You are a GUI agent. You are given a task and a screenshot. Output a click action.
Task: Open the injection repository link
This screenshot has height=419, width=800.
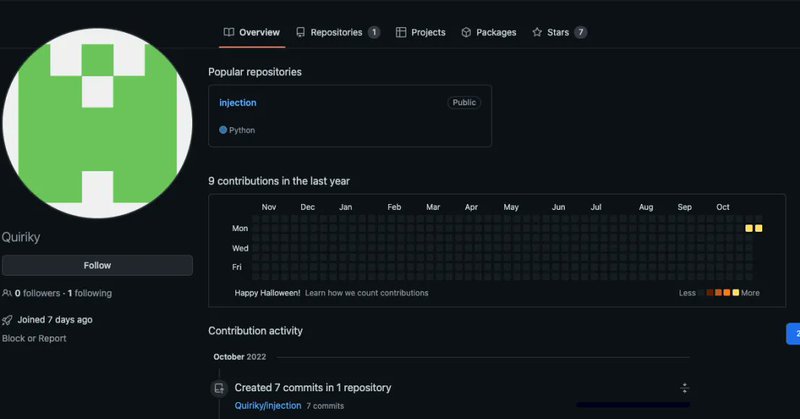[238, 103]
